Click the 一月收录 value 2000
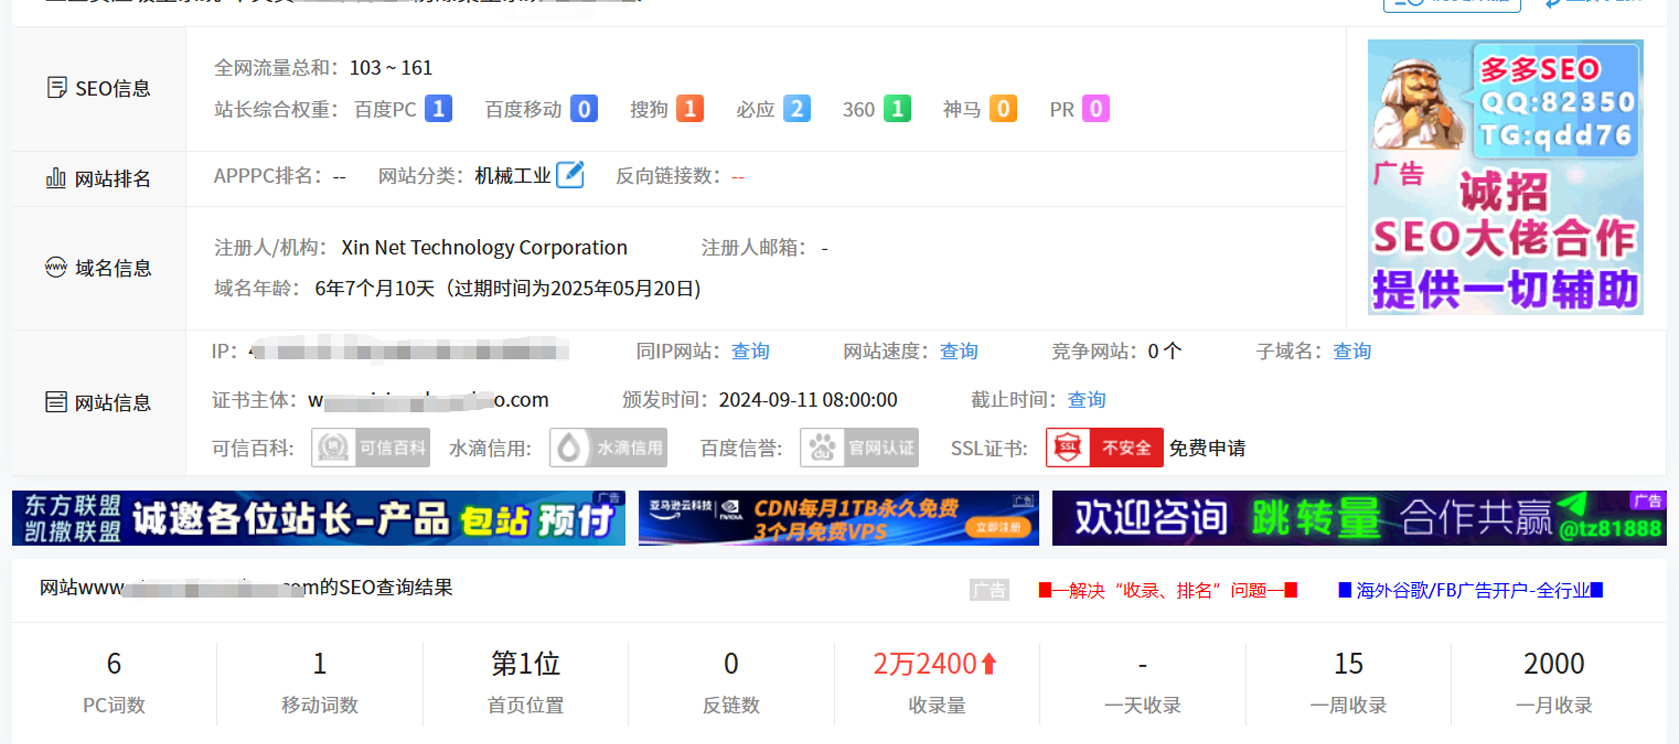1679x744 pixels. [1554, 663]
